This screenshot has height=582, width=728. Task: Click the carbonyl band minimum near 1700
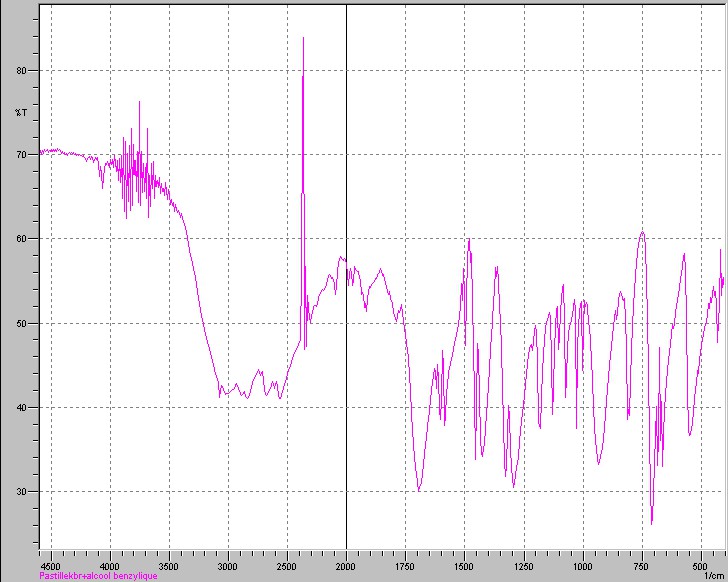point(419,490)
